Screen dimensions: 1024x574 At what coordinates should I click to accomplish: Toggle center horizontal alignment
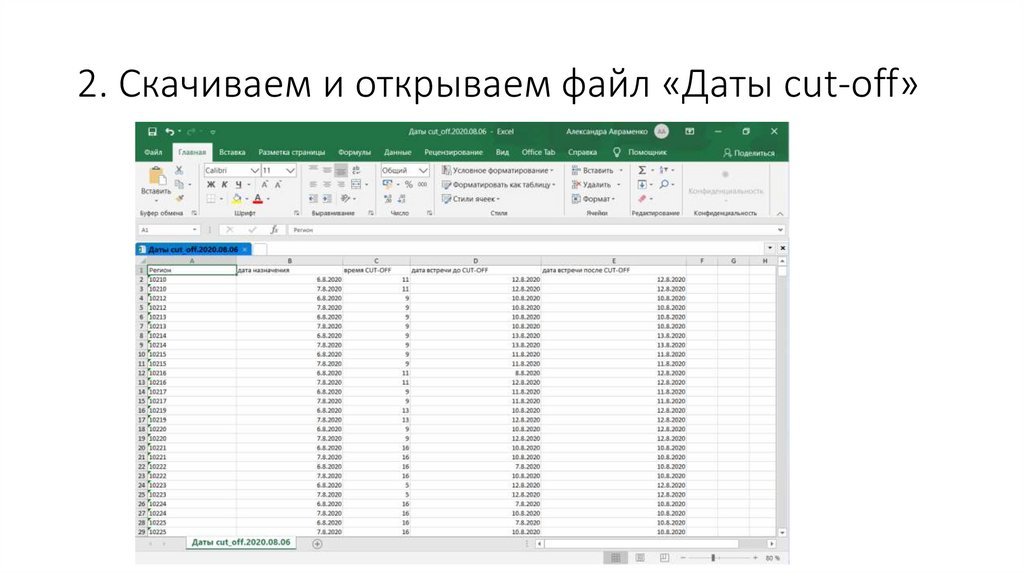(327, 185)
